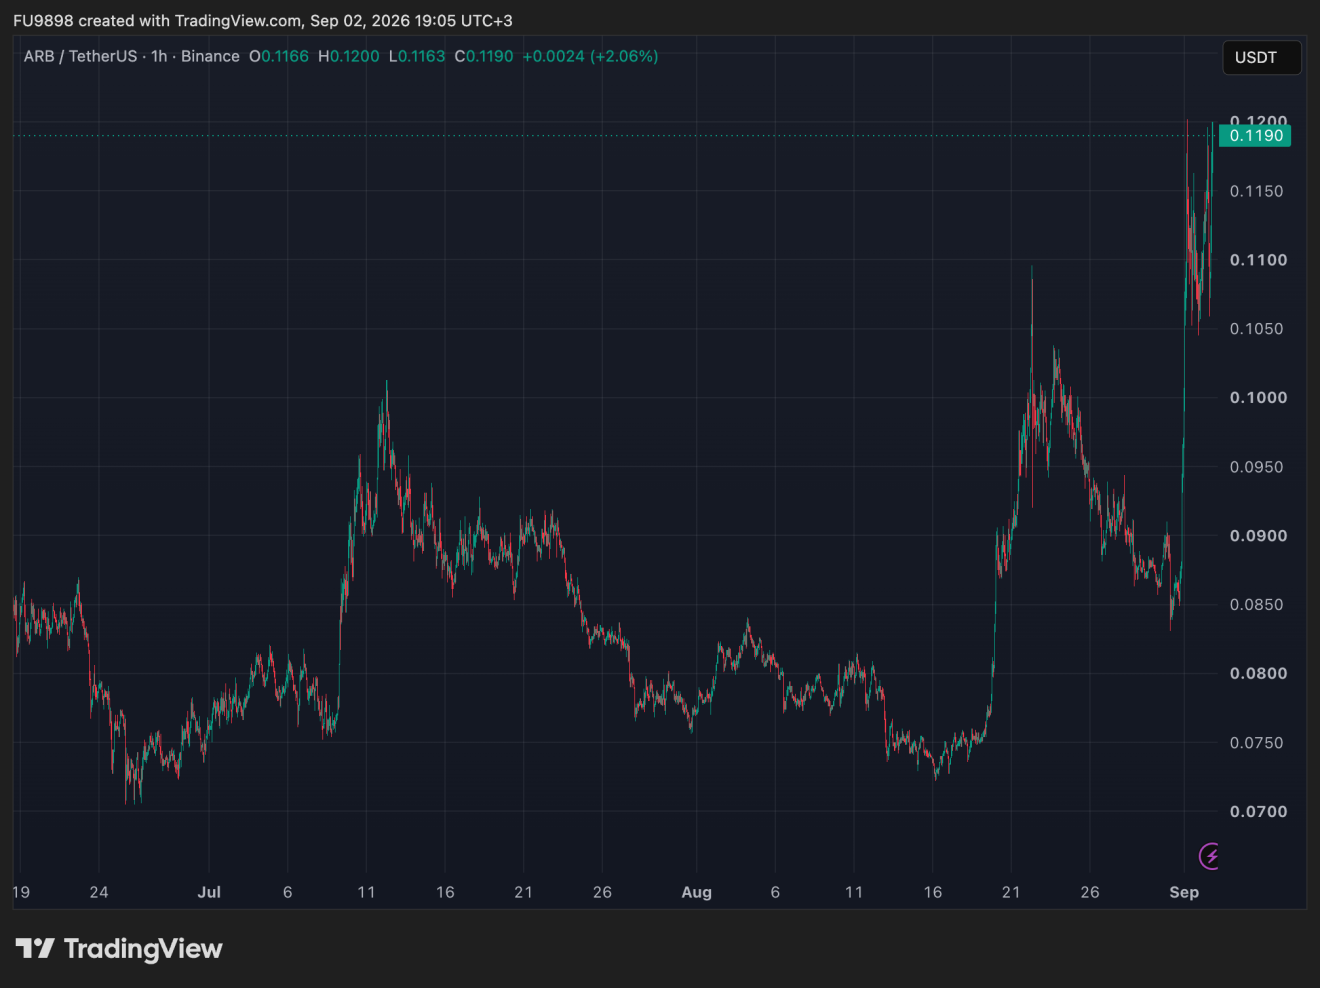This screenshot has height=988, width=1320.
Task: Click the O0.1166 open value
Action: pyautogui.click(x=279, y=57)
